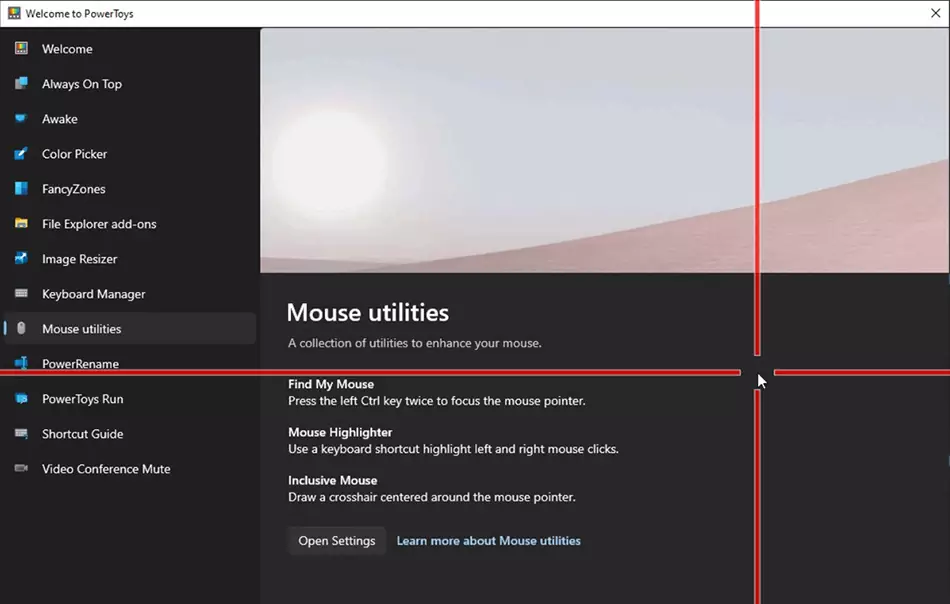Screen dimensions: 950x604
Task: Click the Welcome to PowerToys window title
Action: 79,13
